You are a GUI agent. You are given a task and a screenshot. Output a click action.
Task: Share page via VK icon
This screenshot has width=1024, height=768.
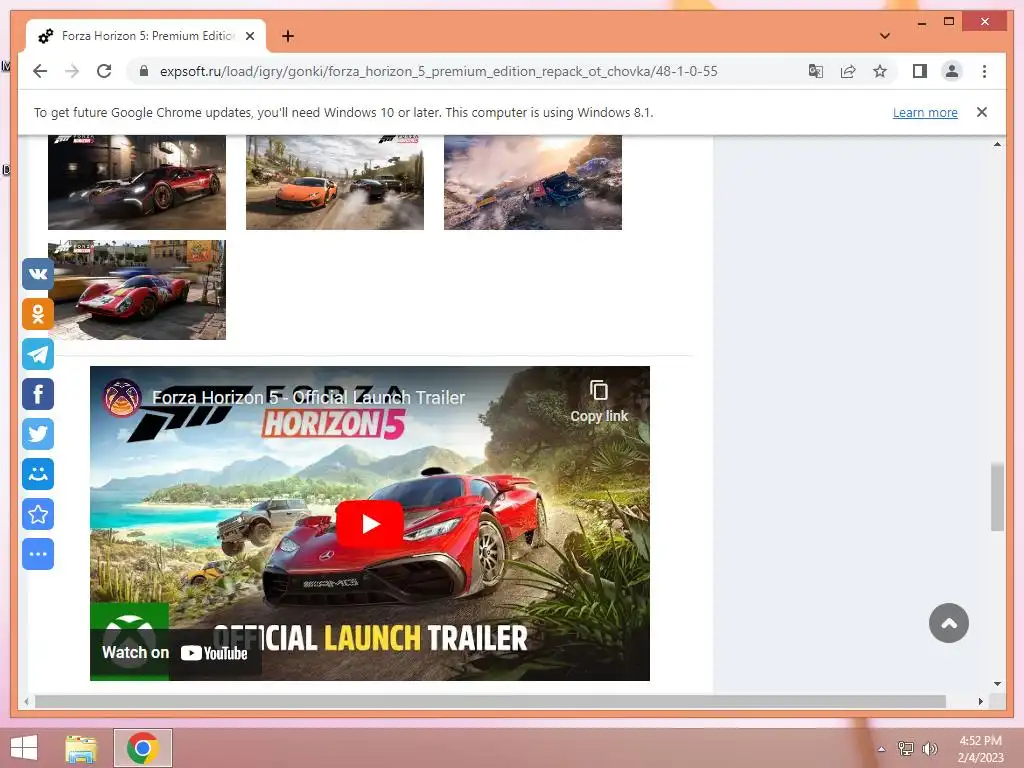(x=38, y=274)
